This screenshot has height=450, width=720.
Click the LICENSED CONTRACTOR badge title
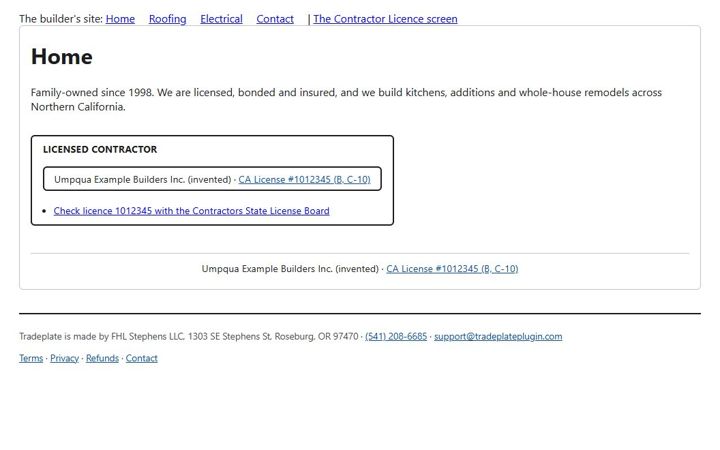100,149
